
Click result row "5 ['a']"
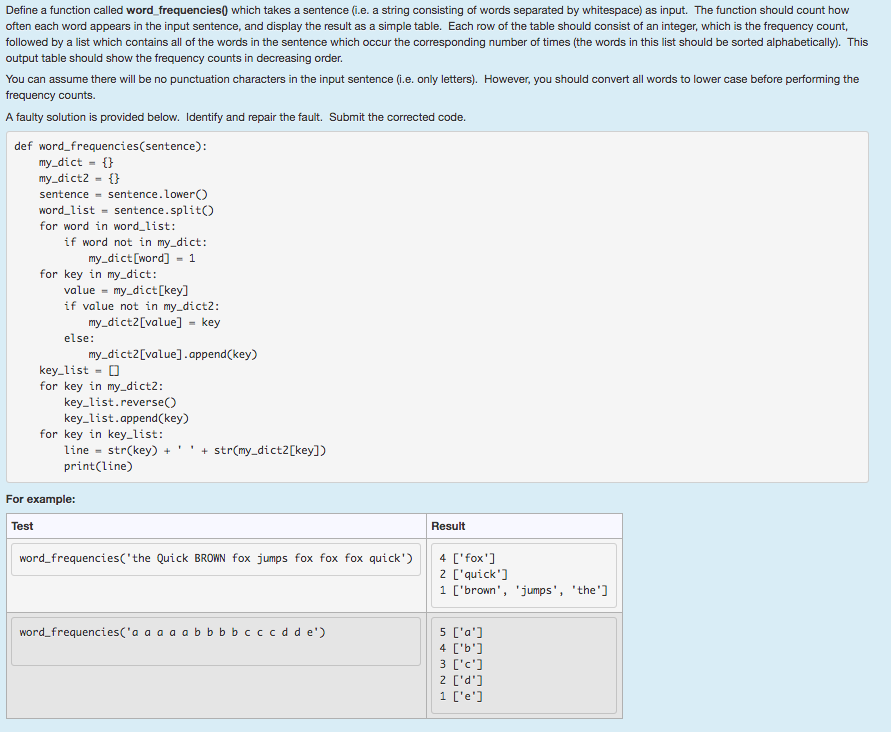pyautogui.click(x=461, y=632)
